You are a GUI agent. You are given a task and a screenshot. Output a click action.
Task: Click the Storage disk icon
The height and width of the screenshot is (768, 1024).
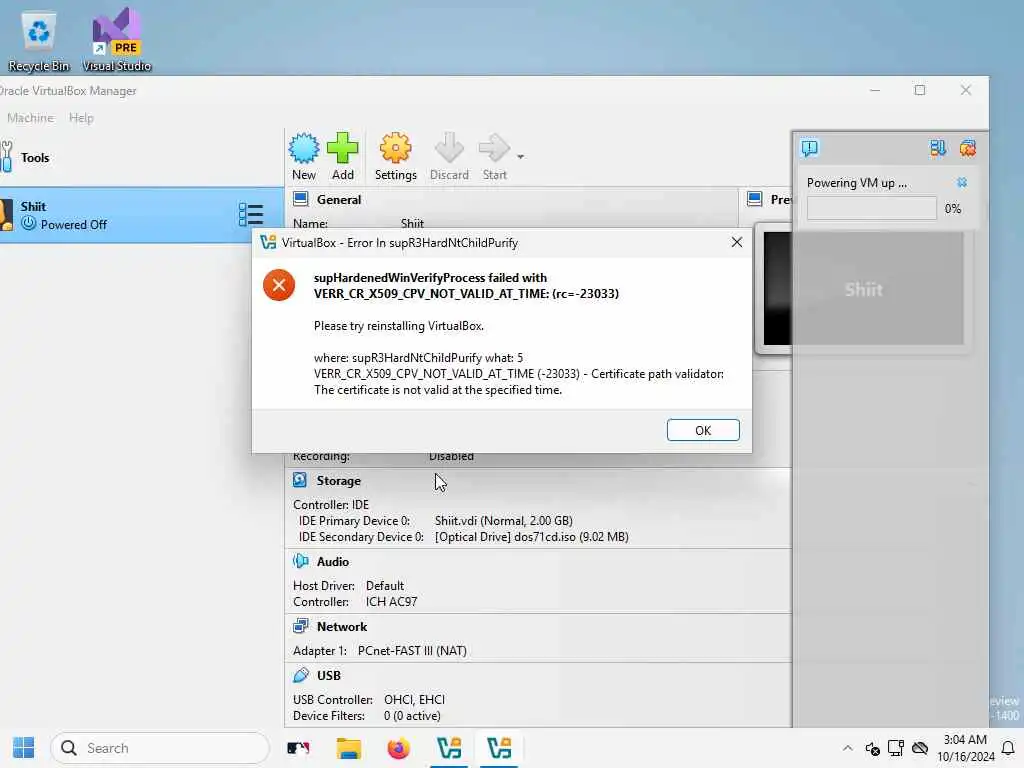click(300, 480)
